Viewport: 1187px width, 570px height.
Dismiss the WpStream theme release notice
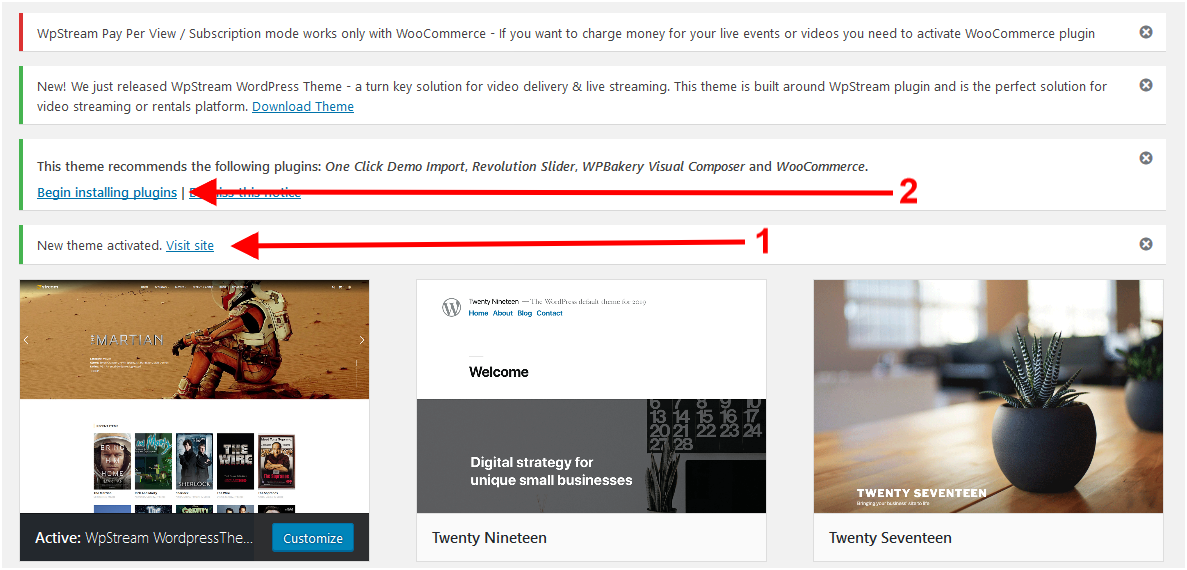point(1146,85)
